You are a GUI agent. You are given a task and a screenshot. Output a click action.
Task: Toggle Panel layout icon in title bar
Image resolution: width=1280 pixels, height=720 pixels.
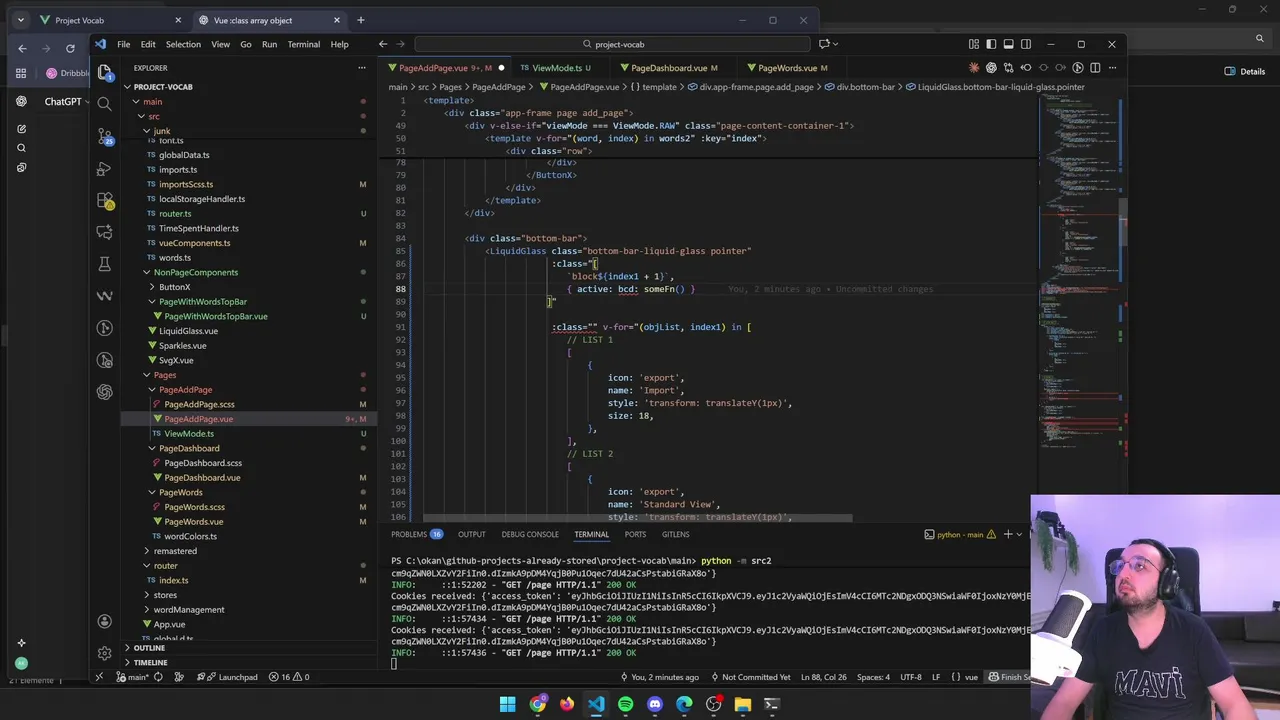pos(1008,44)
